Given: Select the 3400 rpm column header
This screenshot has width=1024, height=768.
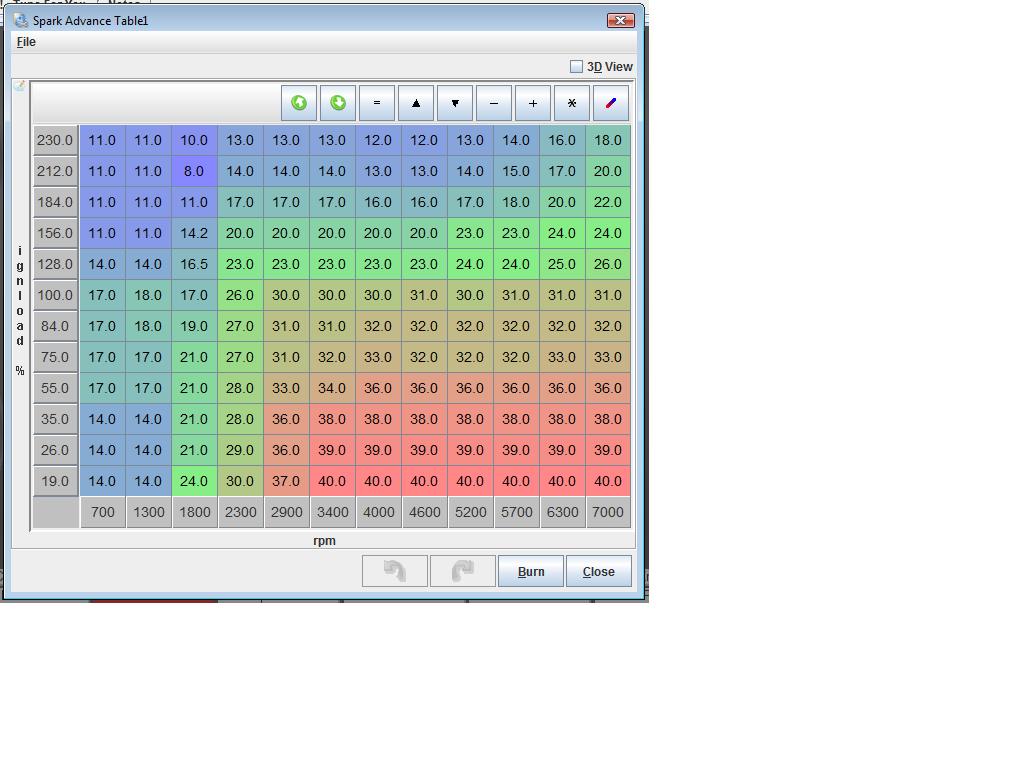Looking at the screenshot, I should (332, 513).
